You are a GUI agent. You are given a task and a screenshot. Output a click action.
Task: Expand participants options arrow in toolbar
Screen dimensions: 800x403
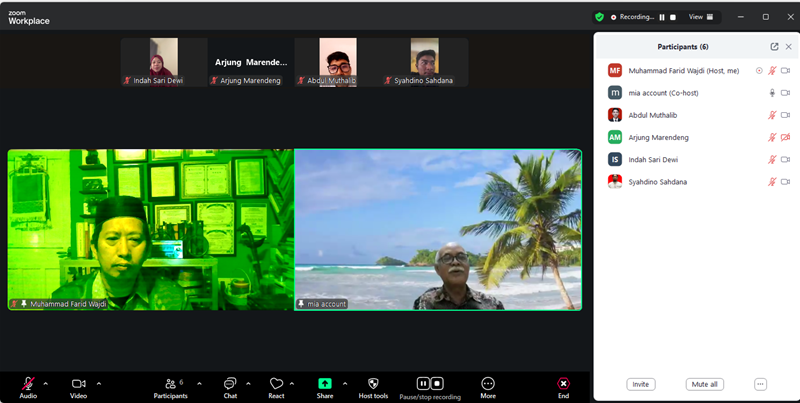[x=199, y=384]
